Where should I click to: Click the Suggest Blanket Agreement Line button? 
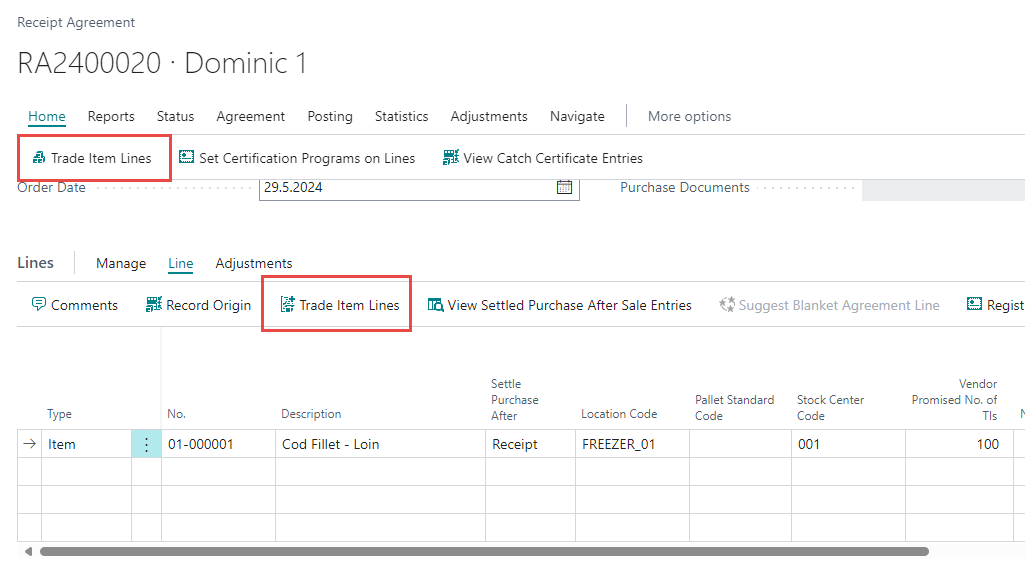click(x=829, y=305)
